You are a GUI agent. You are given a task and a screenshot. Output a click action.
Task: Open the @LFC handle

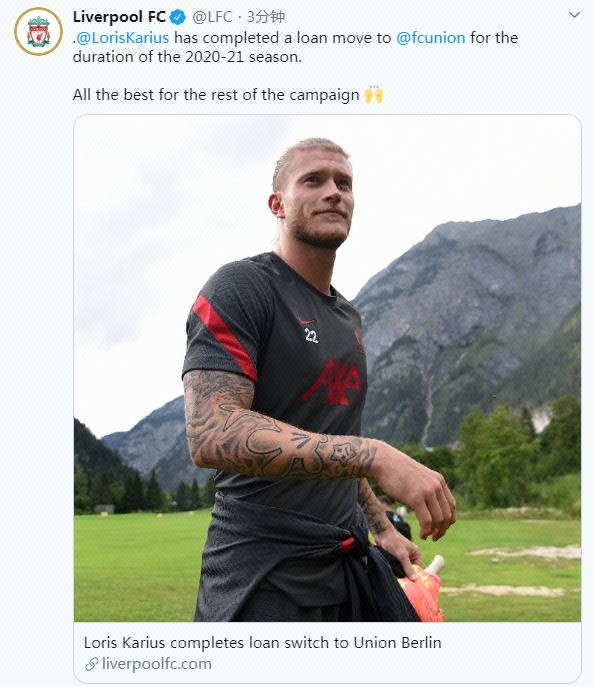pos(212,17)
